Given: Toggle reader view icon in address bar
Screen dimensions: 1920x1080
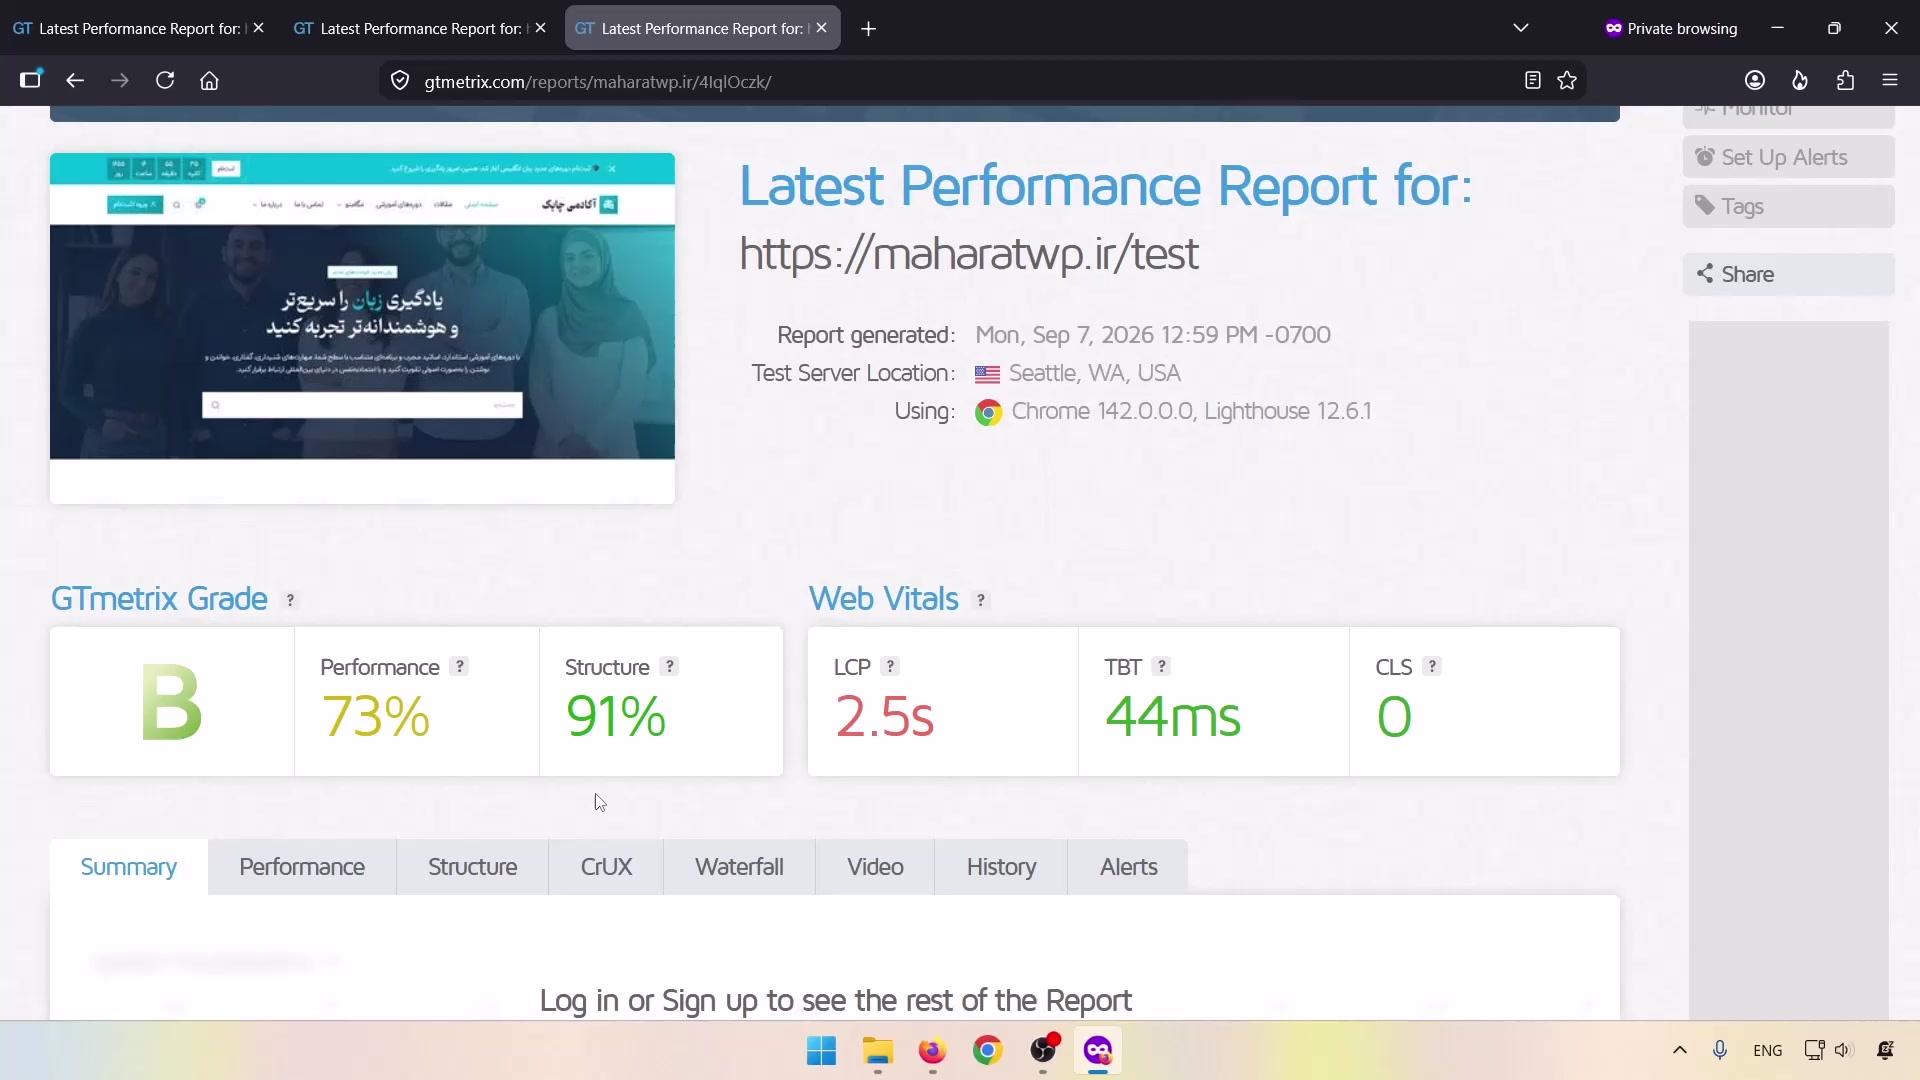Looking at the screenshot, I should click(x=1532, y=81).
